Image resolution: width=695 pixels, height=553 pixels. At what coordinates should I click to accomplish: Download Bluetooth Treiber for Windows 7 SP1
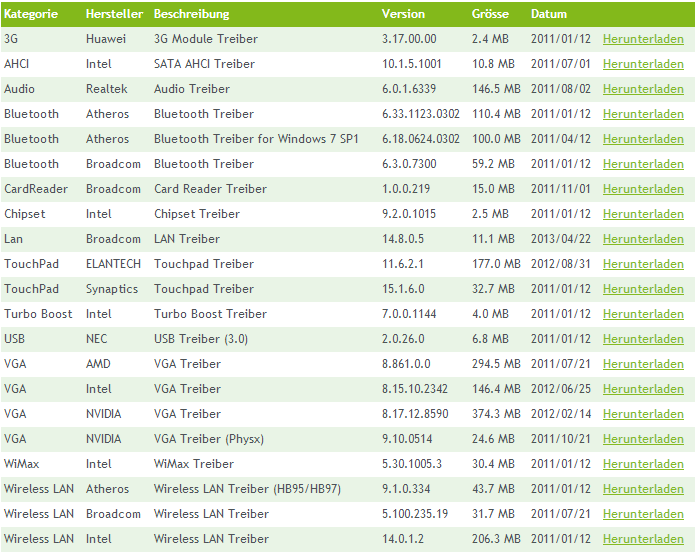click(x=643, y=139)
